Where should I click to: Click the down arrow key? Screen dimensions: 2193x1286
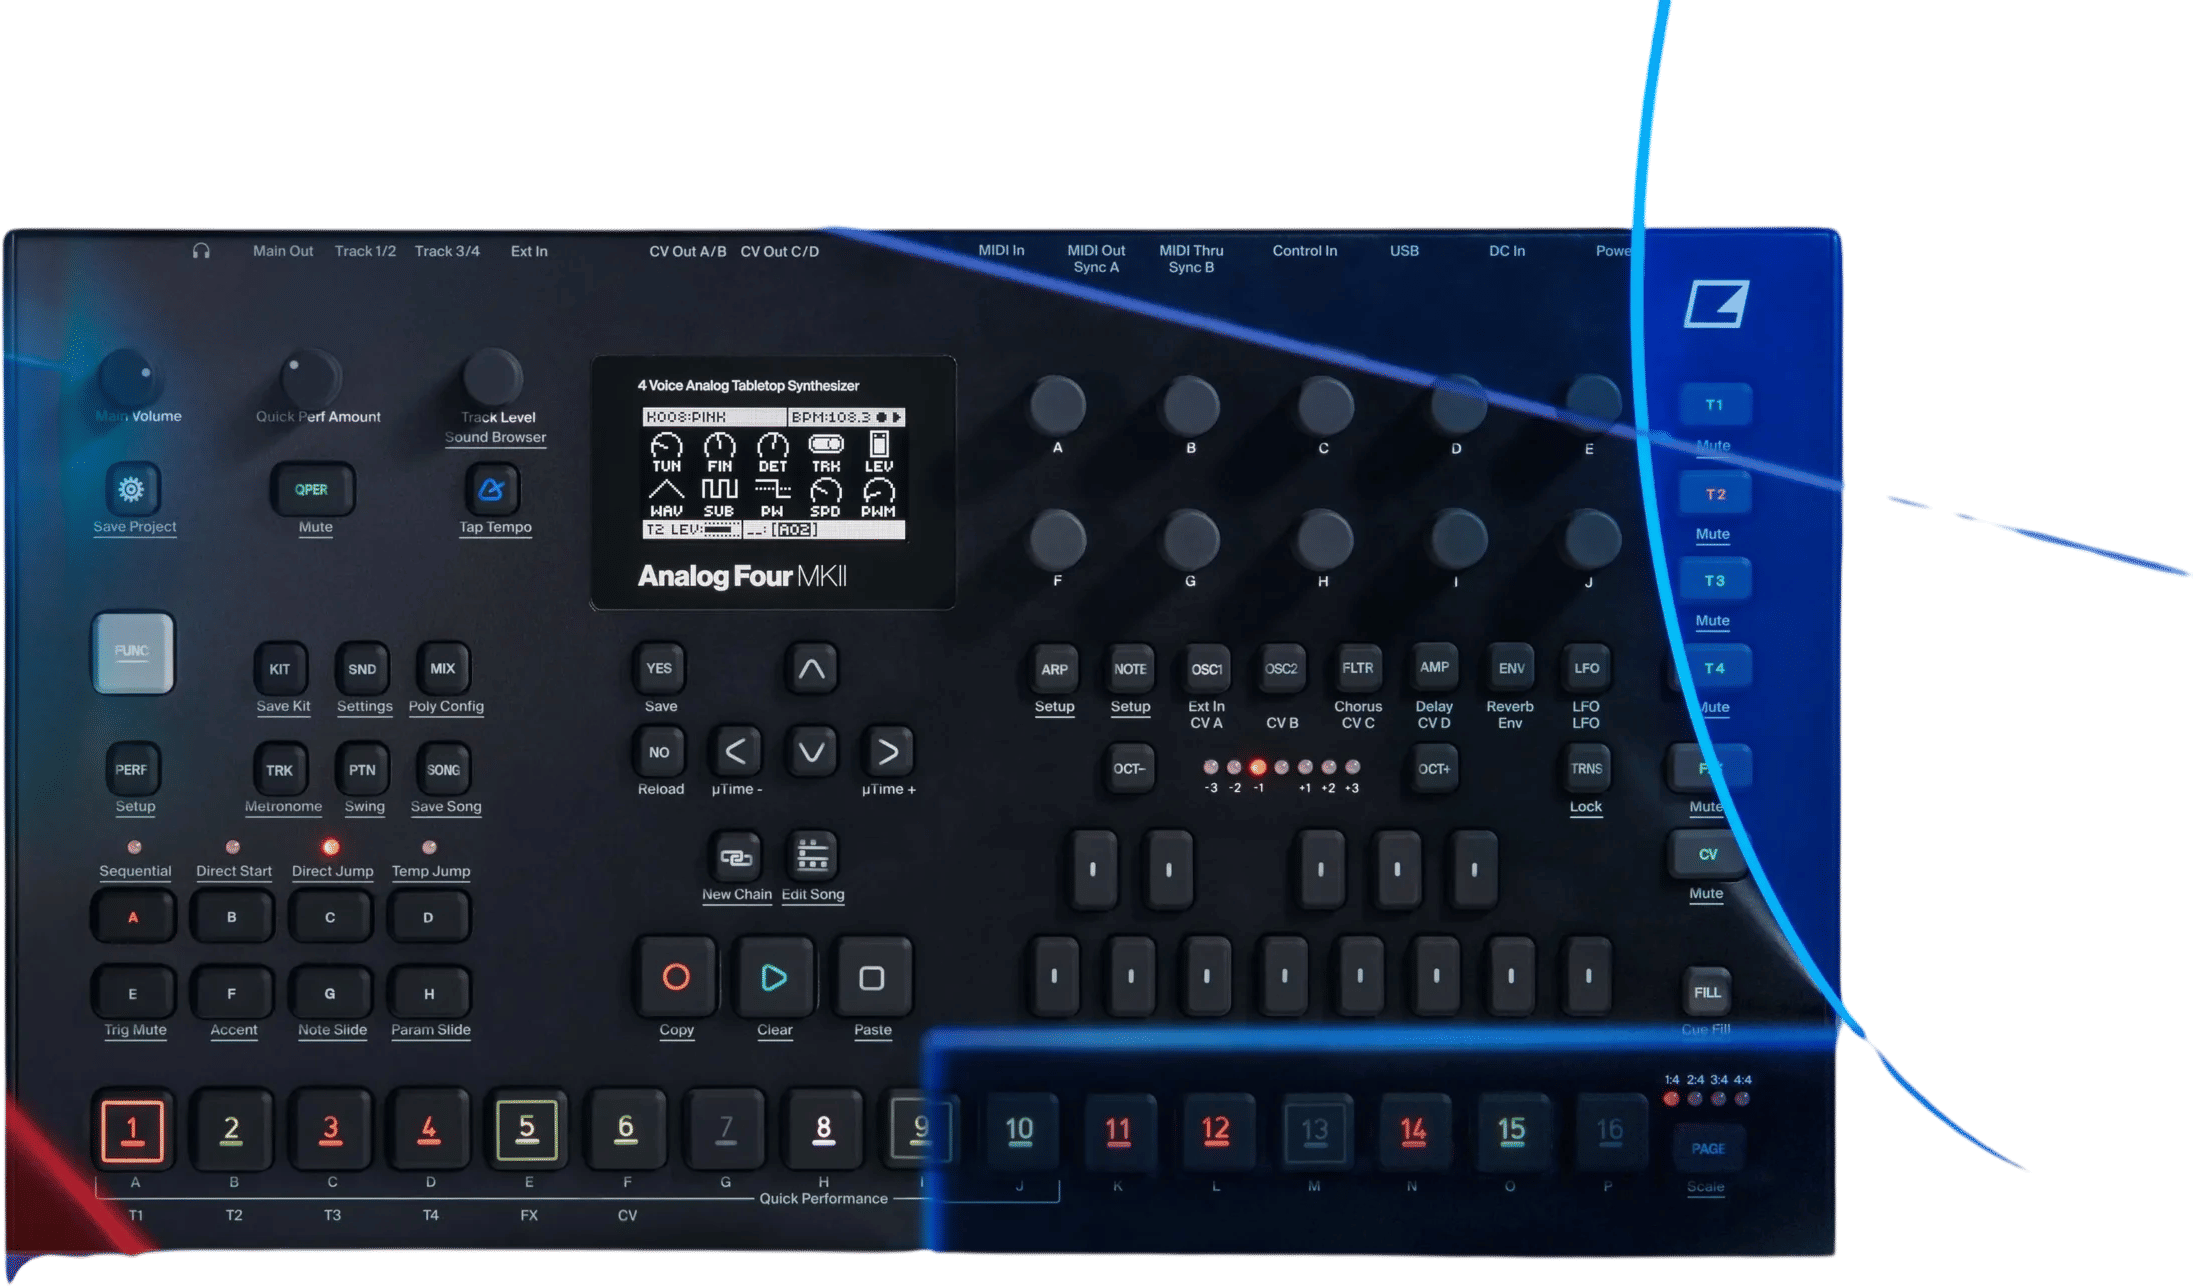point(812,751)
